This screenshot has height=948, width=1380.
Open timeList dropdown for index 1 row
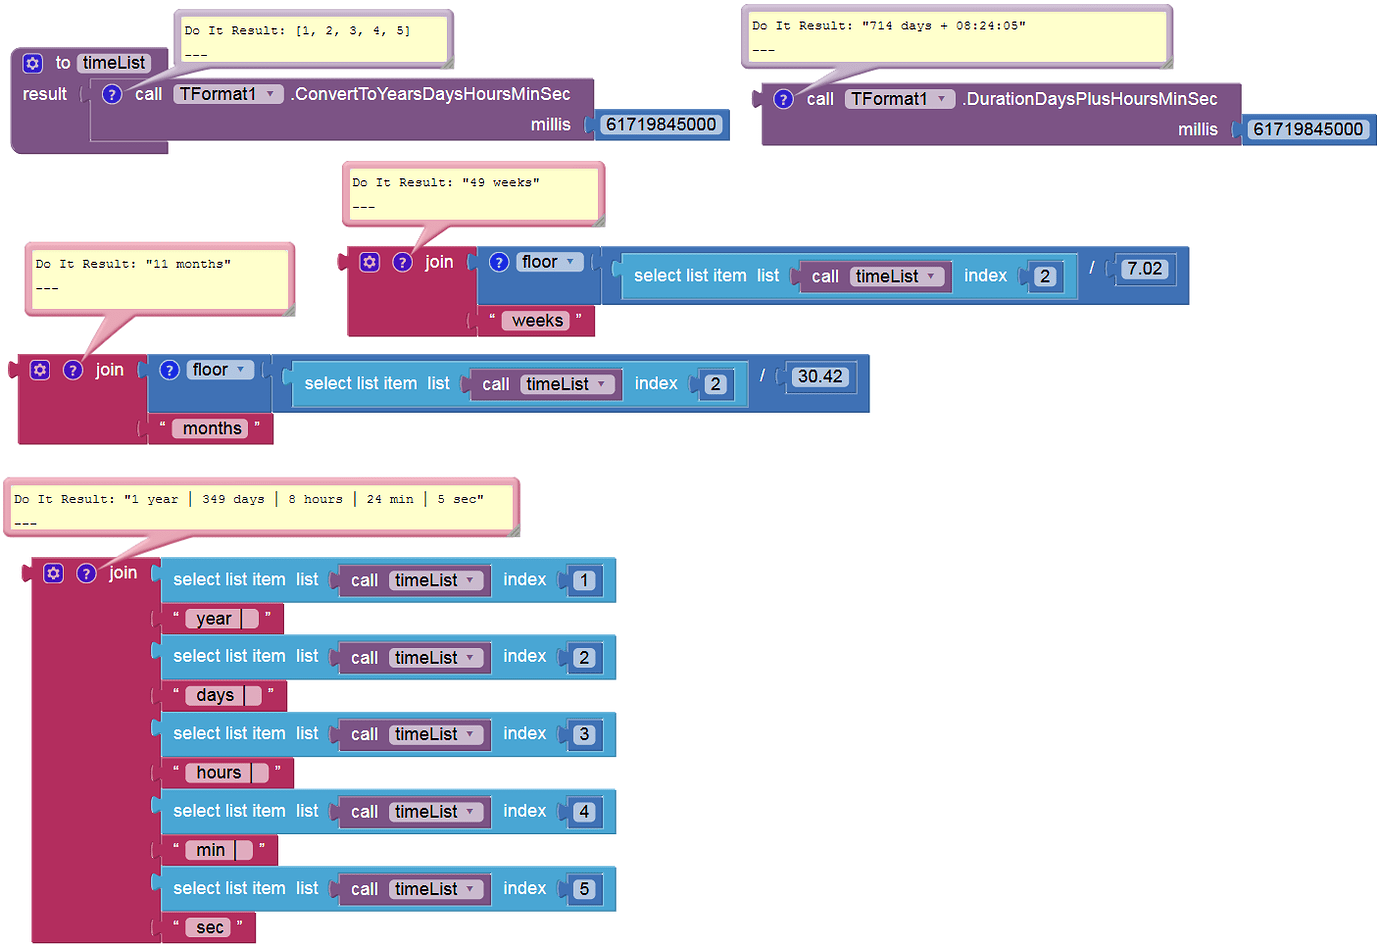[436, 580]
